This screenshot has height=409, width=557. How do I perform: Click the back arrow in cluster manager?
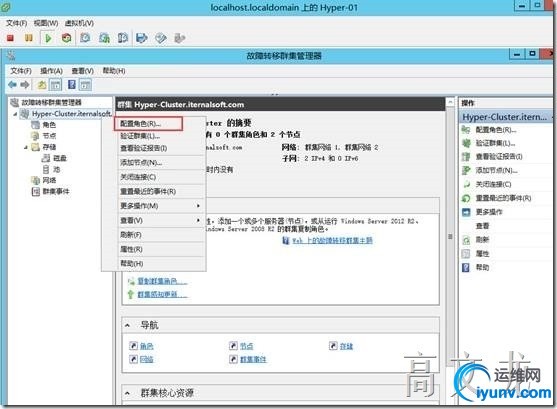point(12,85)
